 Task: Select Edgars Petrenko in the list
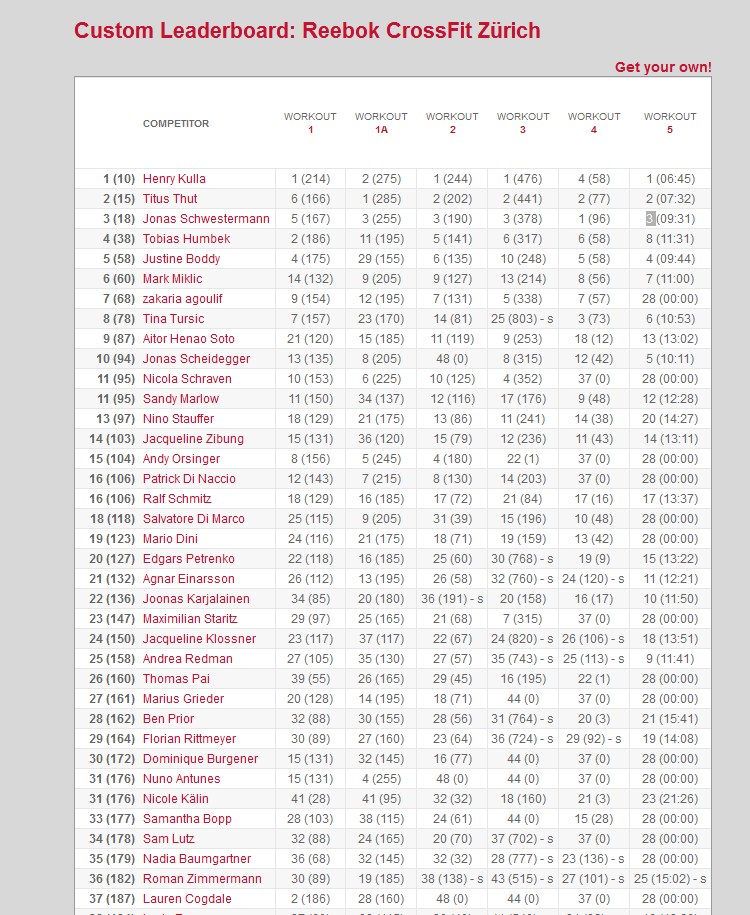tap(189, 558)
